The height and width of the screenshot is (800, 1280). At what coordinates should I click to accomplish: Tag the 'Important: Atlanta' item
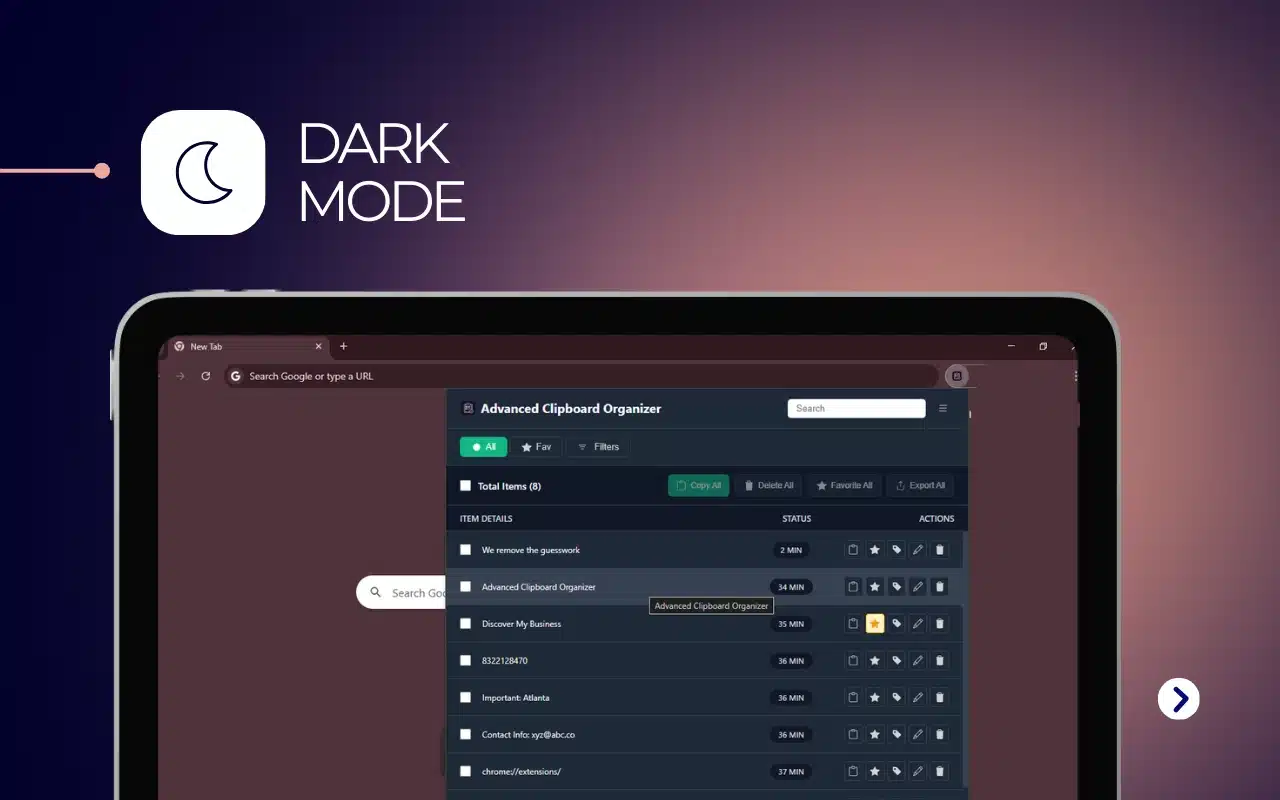point(897,698)
